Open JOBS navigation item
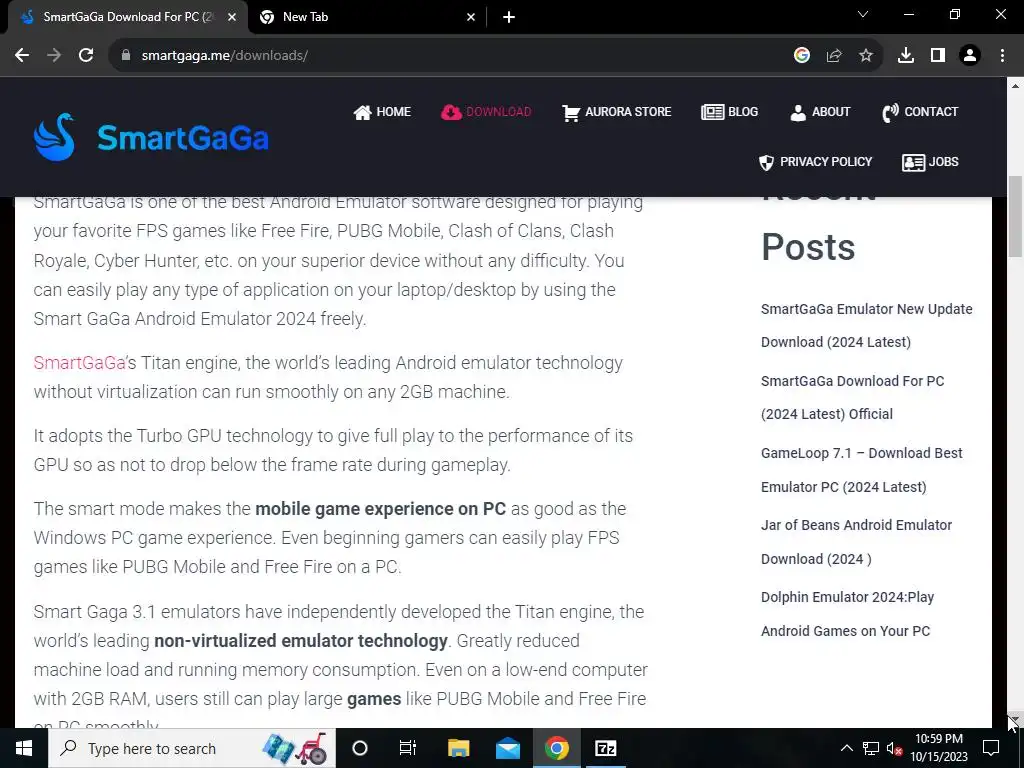The height and width of the screenshot is (768, 1024). (x=930, y=162)
